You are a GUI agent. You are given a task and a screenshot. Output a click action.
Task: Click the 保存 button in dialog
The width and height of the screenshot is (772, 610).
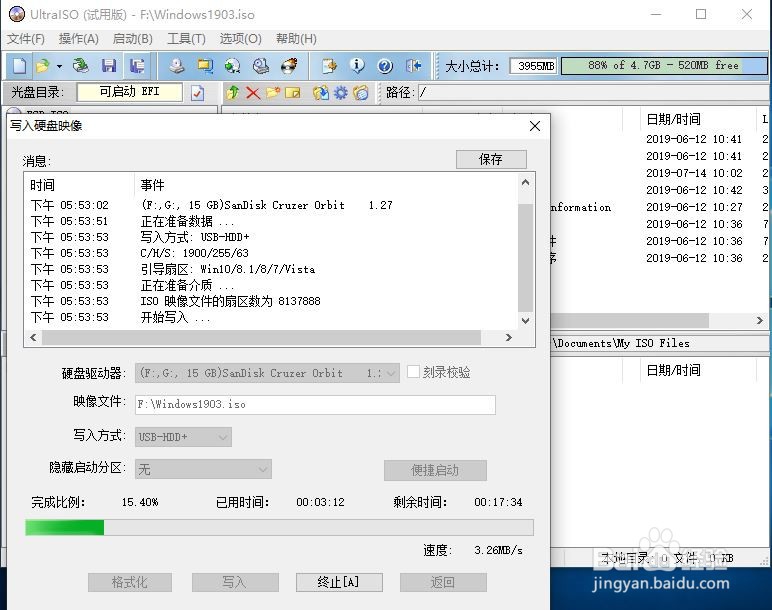[x=491, y=160]
